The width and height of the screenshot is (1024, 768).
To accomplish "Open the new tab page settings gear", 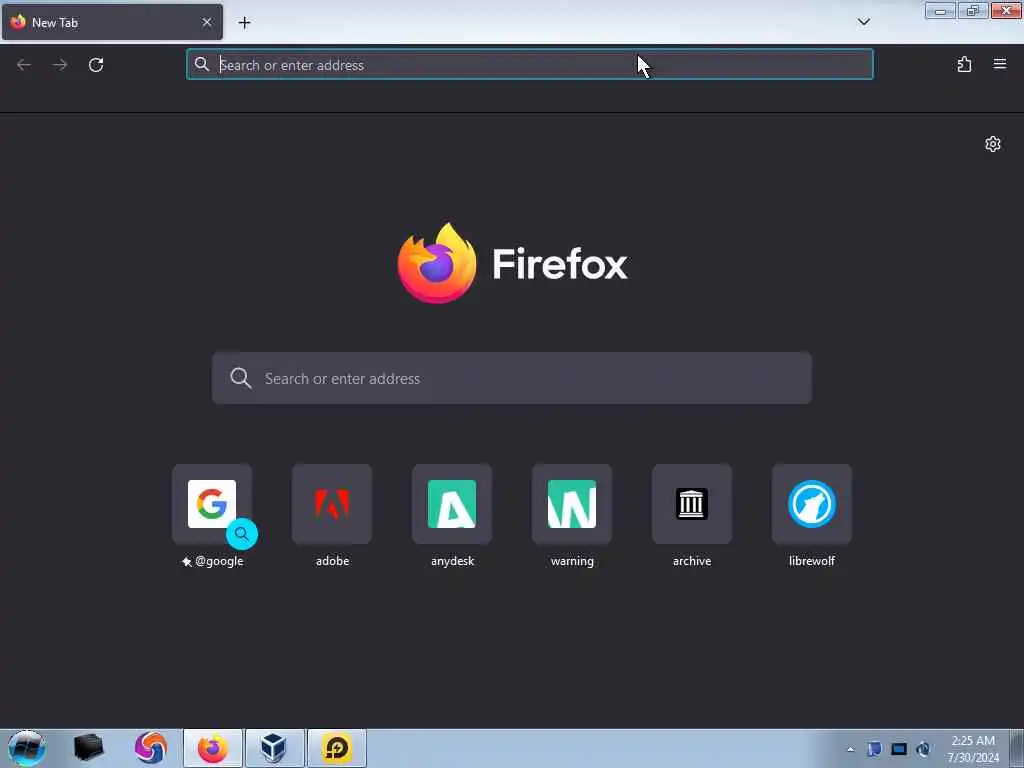I will pyautogui.click(x=993, y=144).
